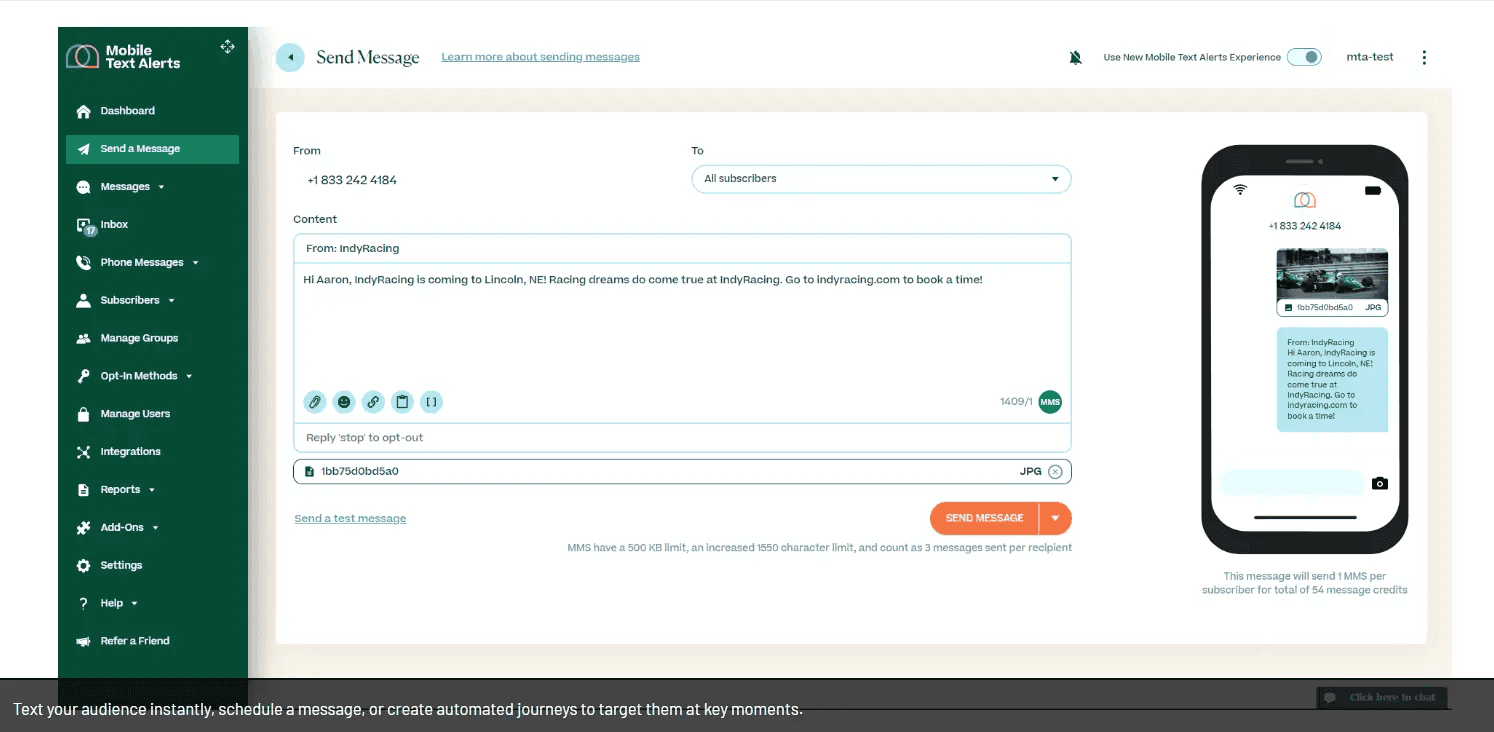Screen dimensions: 1494x732
Task: Click the race car image thumbnail in preview
Action: pos(1332,274)
